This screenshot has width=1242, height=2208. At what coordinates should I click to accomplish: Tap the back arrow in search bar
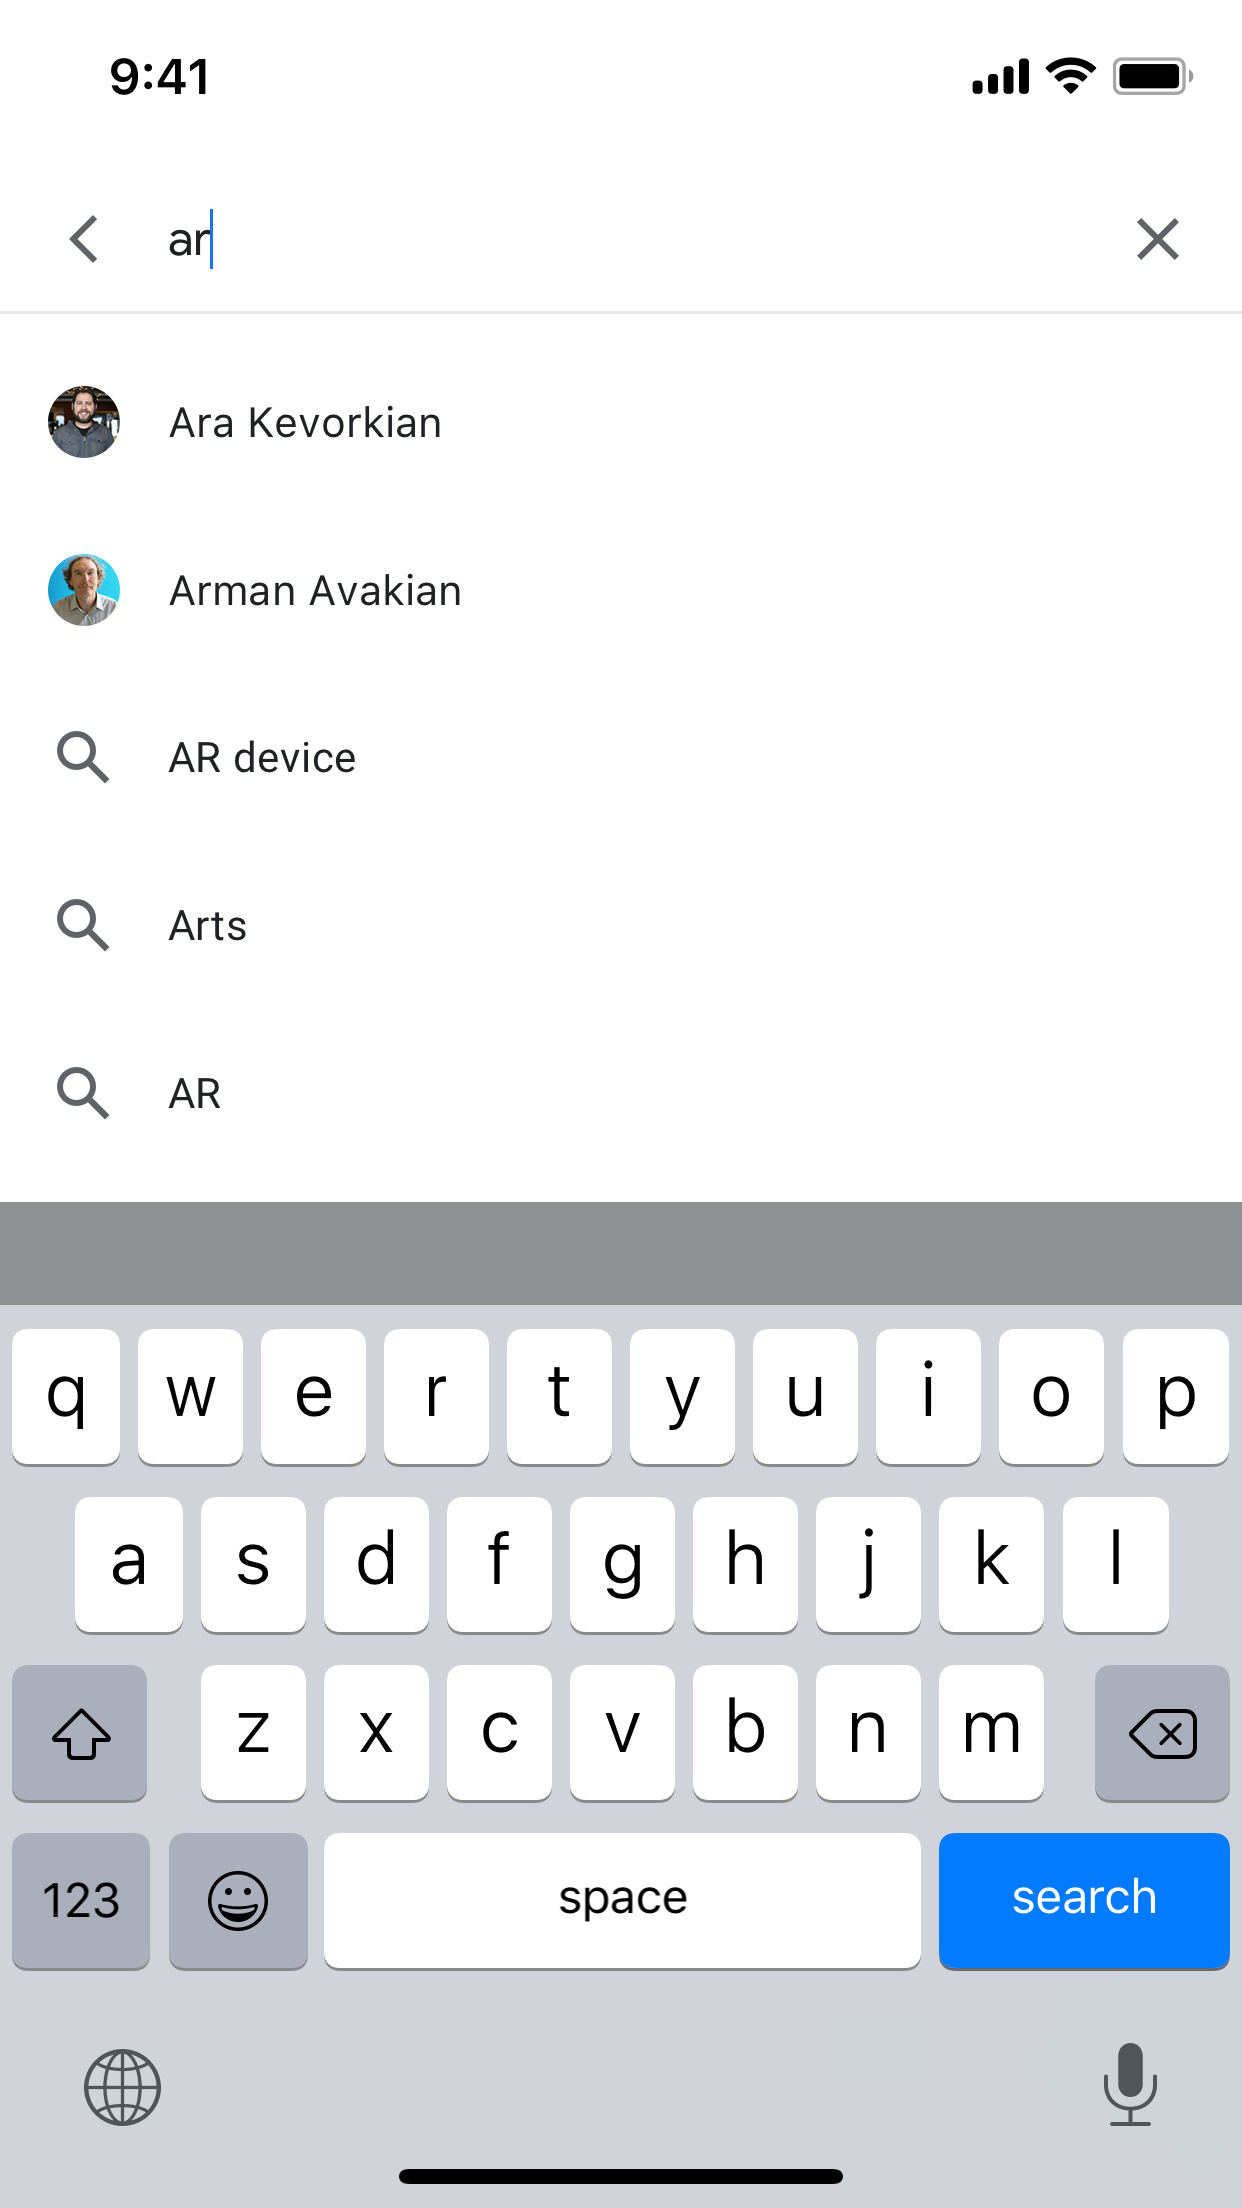pos(84,240)
